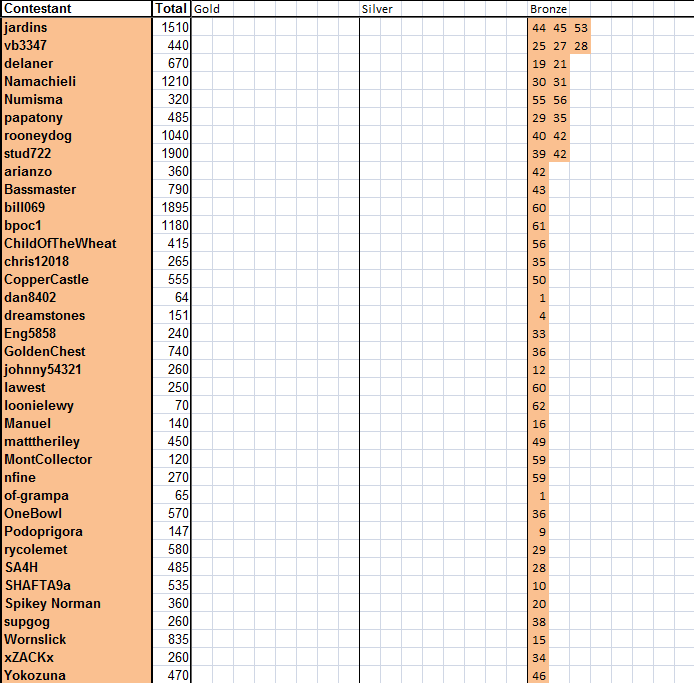Select the ChildOfTheWheat contestant cell
The image size is (694, 683).
coord(77,243)
